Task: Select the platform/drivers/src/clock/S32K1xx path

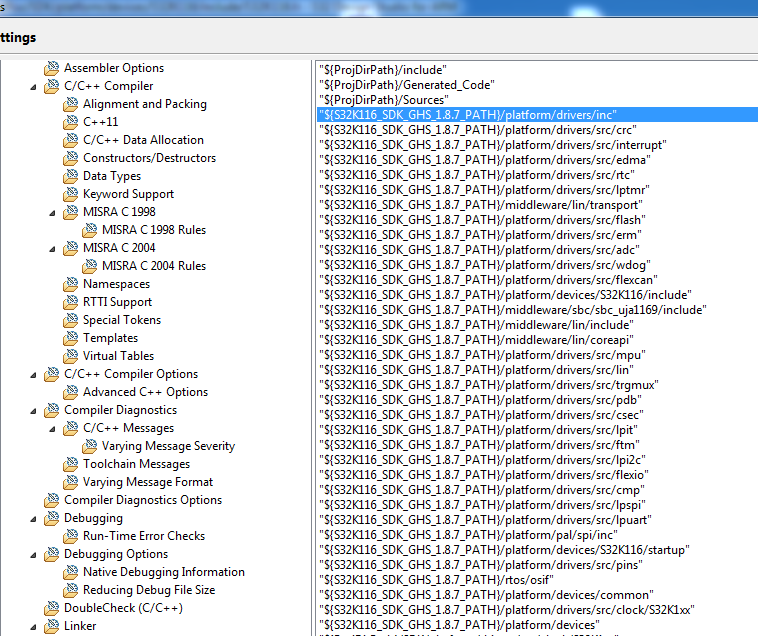Action: point(507,609)
